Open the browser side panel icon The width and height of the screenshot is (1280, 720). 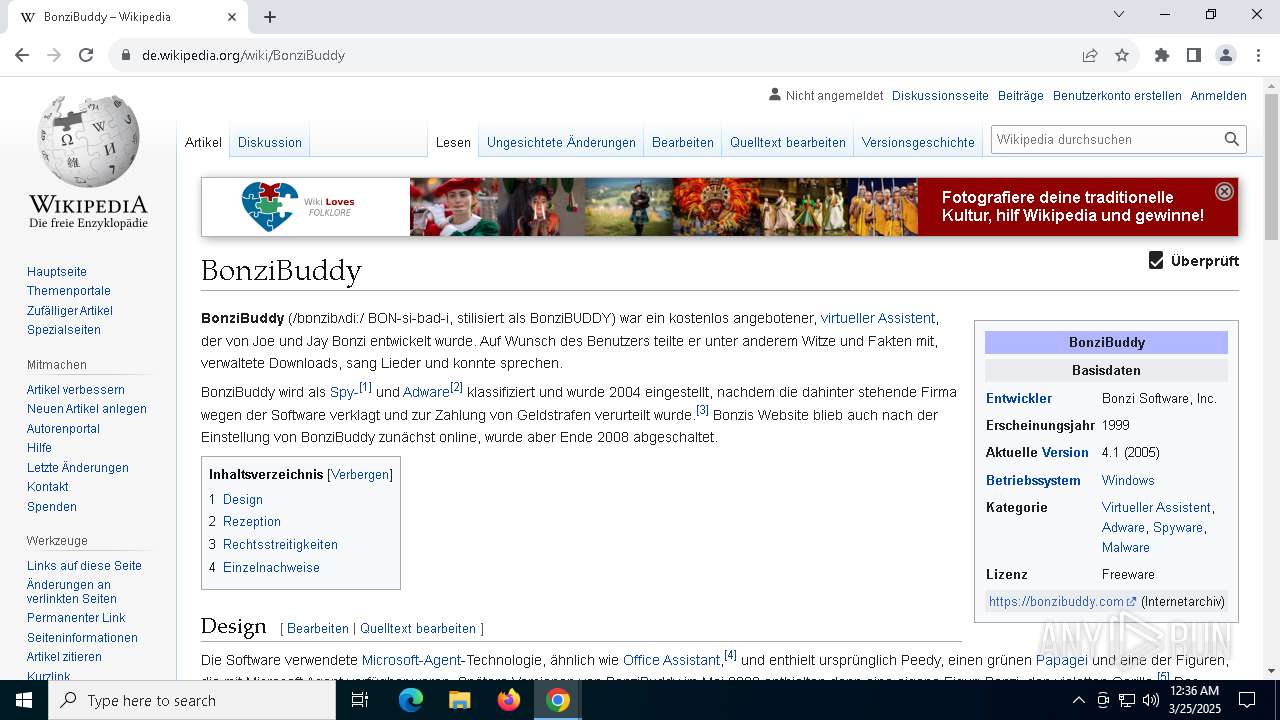click(1194, 55)
